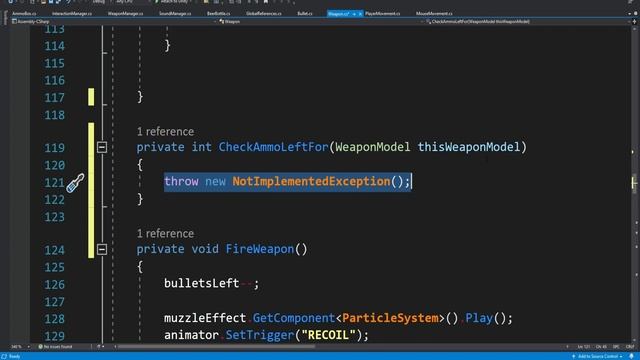This screenshot has width=640, height=360.
Task: Click the "RECOIL" string literal
Action: 329,335
